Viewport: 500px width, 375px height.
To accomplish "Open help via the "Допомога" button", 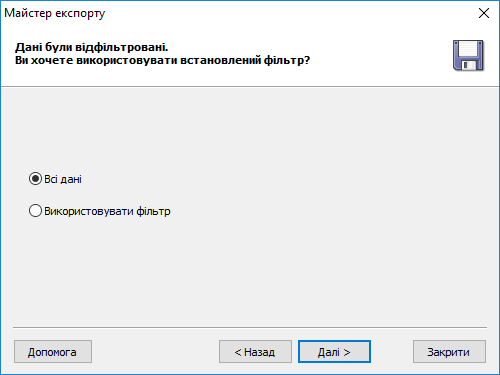I will pyautogui.click(x=53, y=352).
